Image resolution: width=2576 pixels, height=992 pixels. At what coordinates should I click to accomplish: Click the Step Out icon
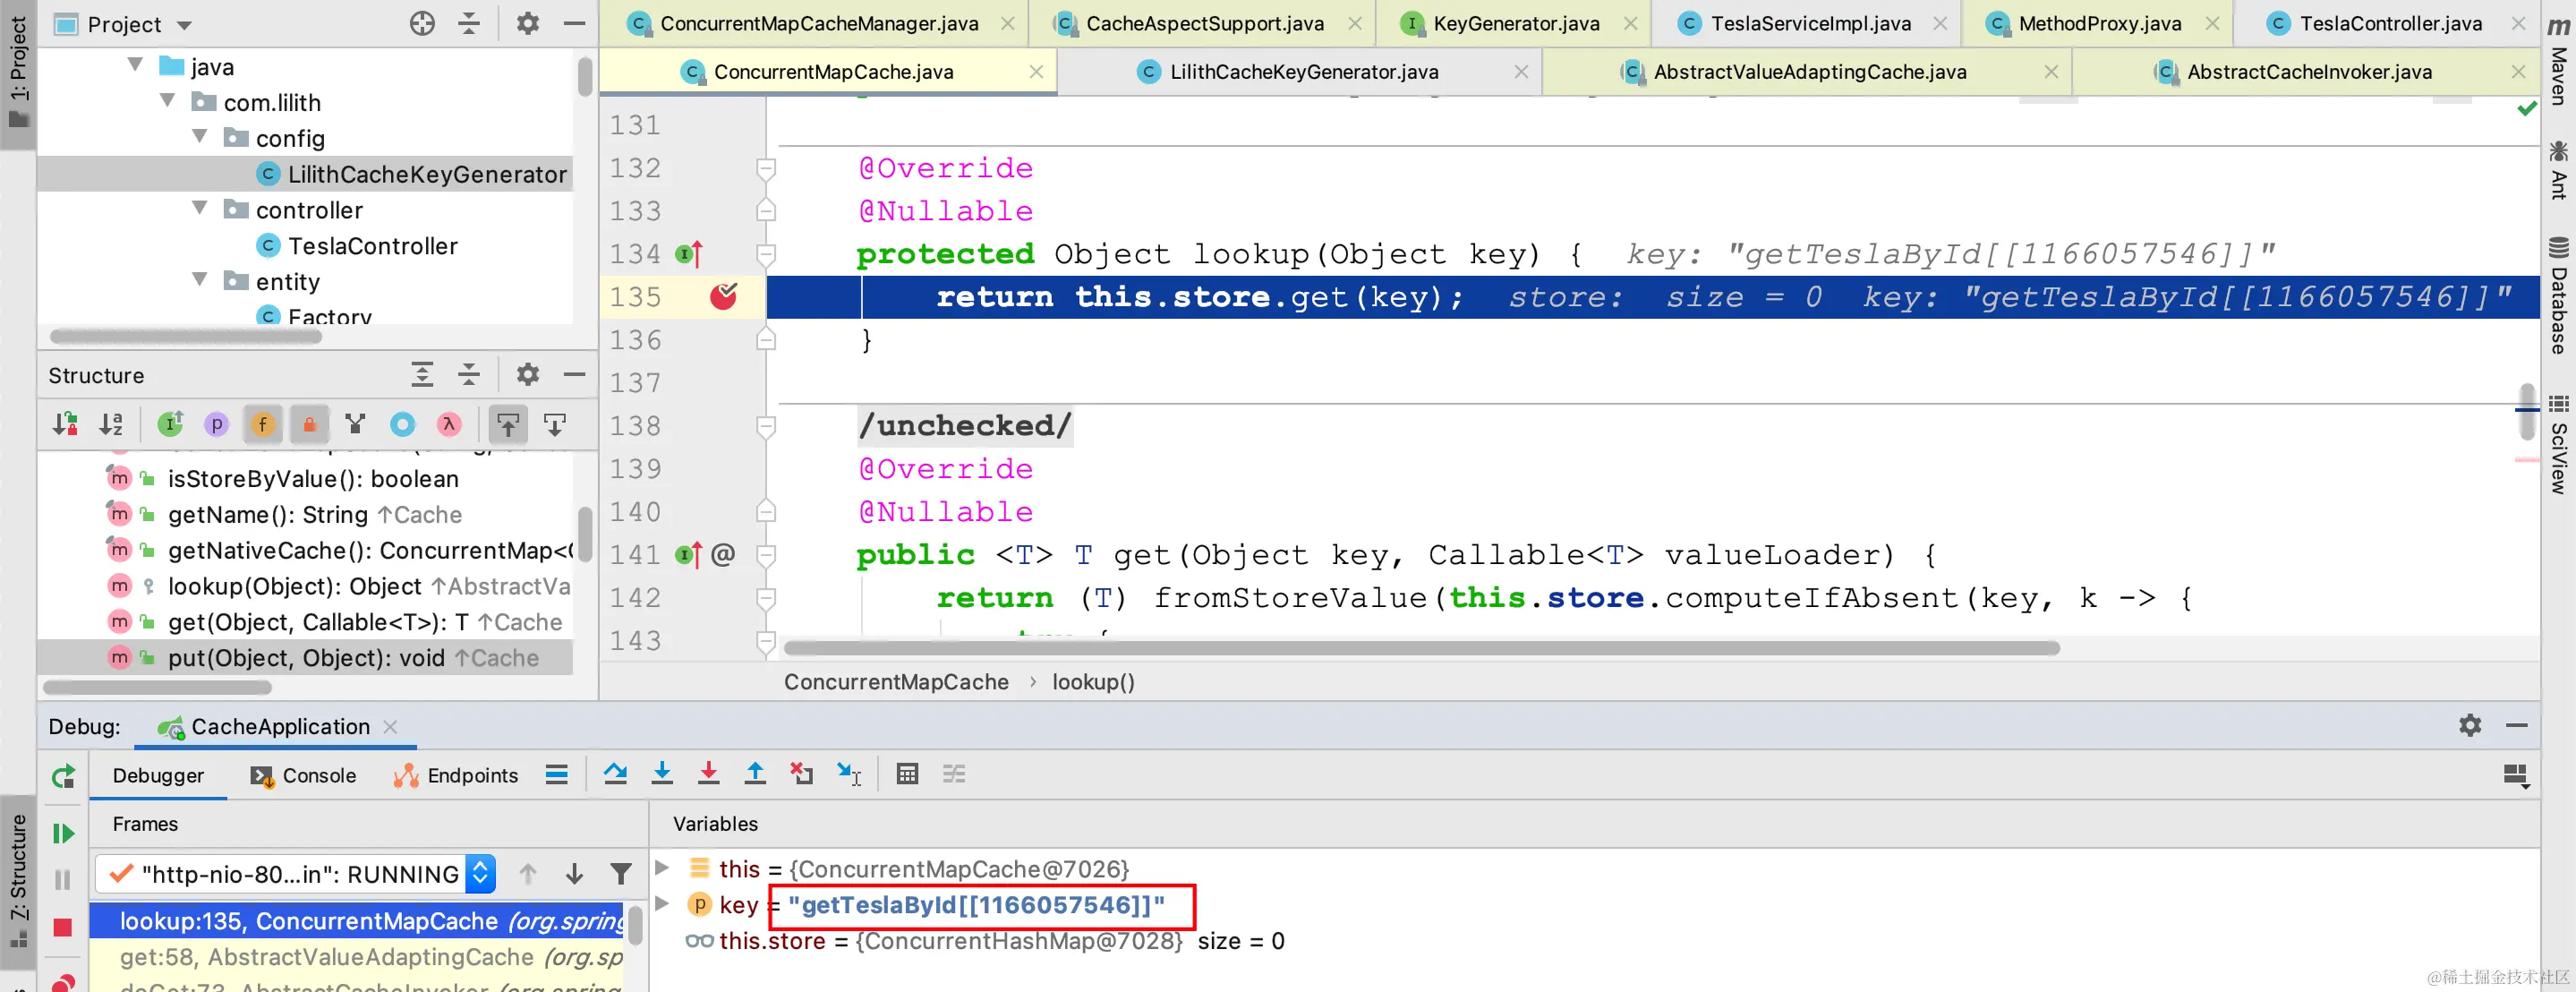pyautogui.click(x=755, y=774)
